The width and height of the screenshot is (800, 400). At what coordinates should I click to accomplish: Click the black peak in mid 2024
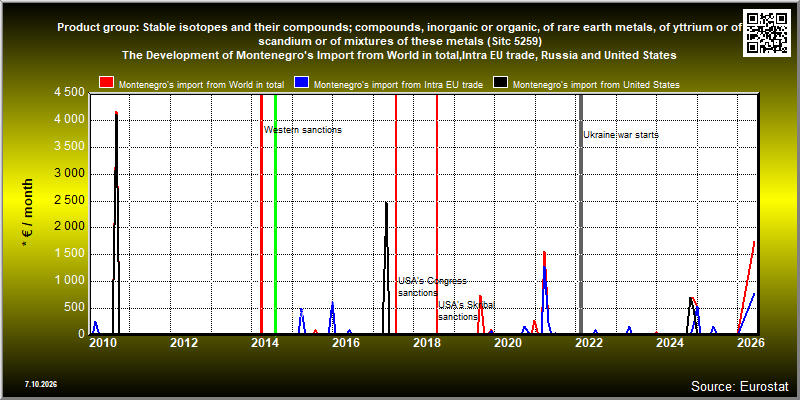690,298
